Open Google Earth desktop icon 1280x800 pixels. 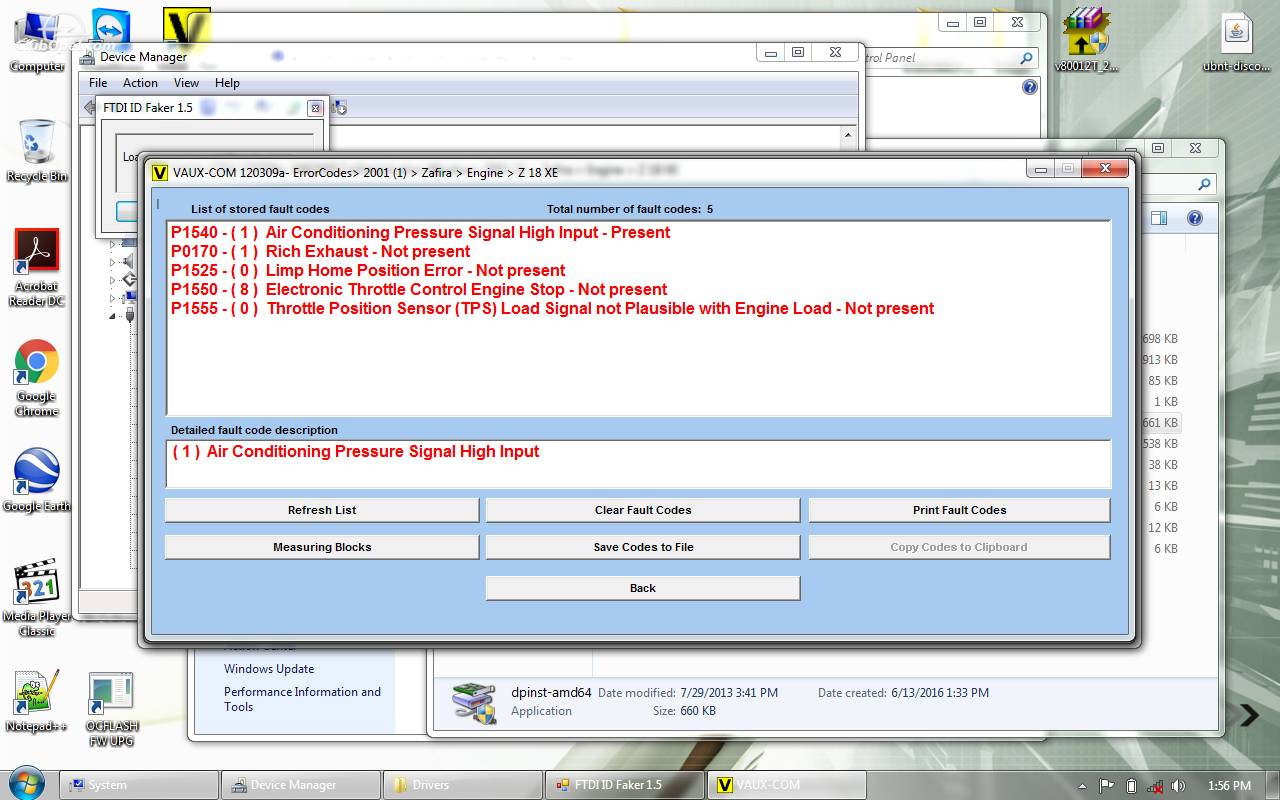[36, 480]
